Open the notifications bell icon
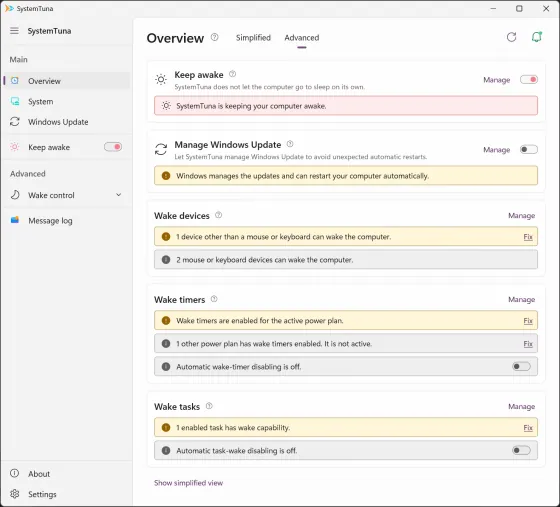Image resolution: width=560 pixels, height=507 pixels. click(x=536, y=37)
